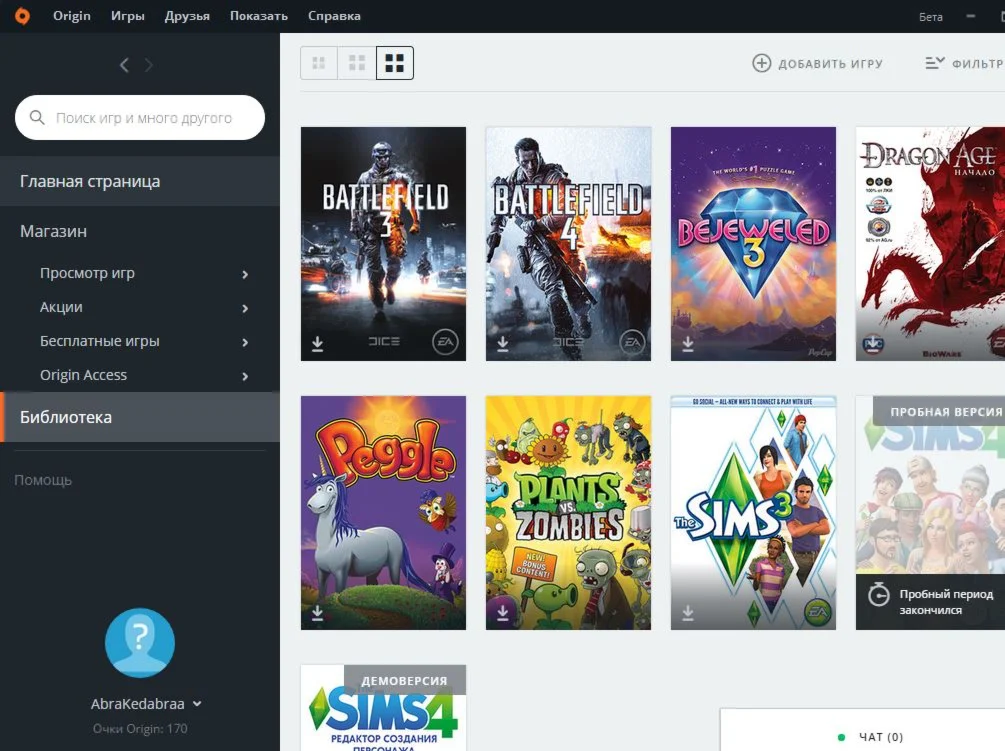Expand the Просмотр игр submenu
The width and height of the screenshot is (1005, 751).
tap(245, 274)
